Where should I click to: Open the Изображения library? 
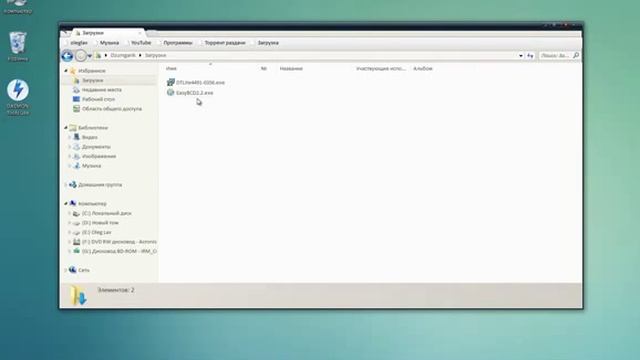coord(99,156)
